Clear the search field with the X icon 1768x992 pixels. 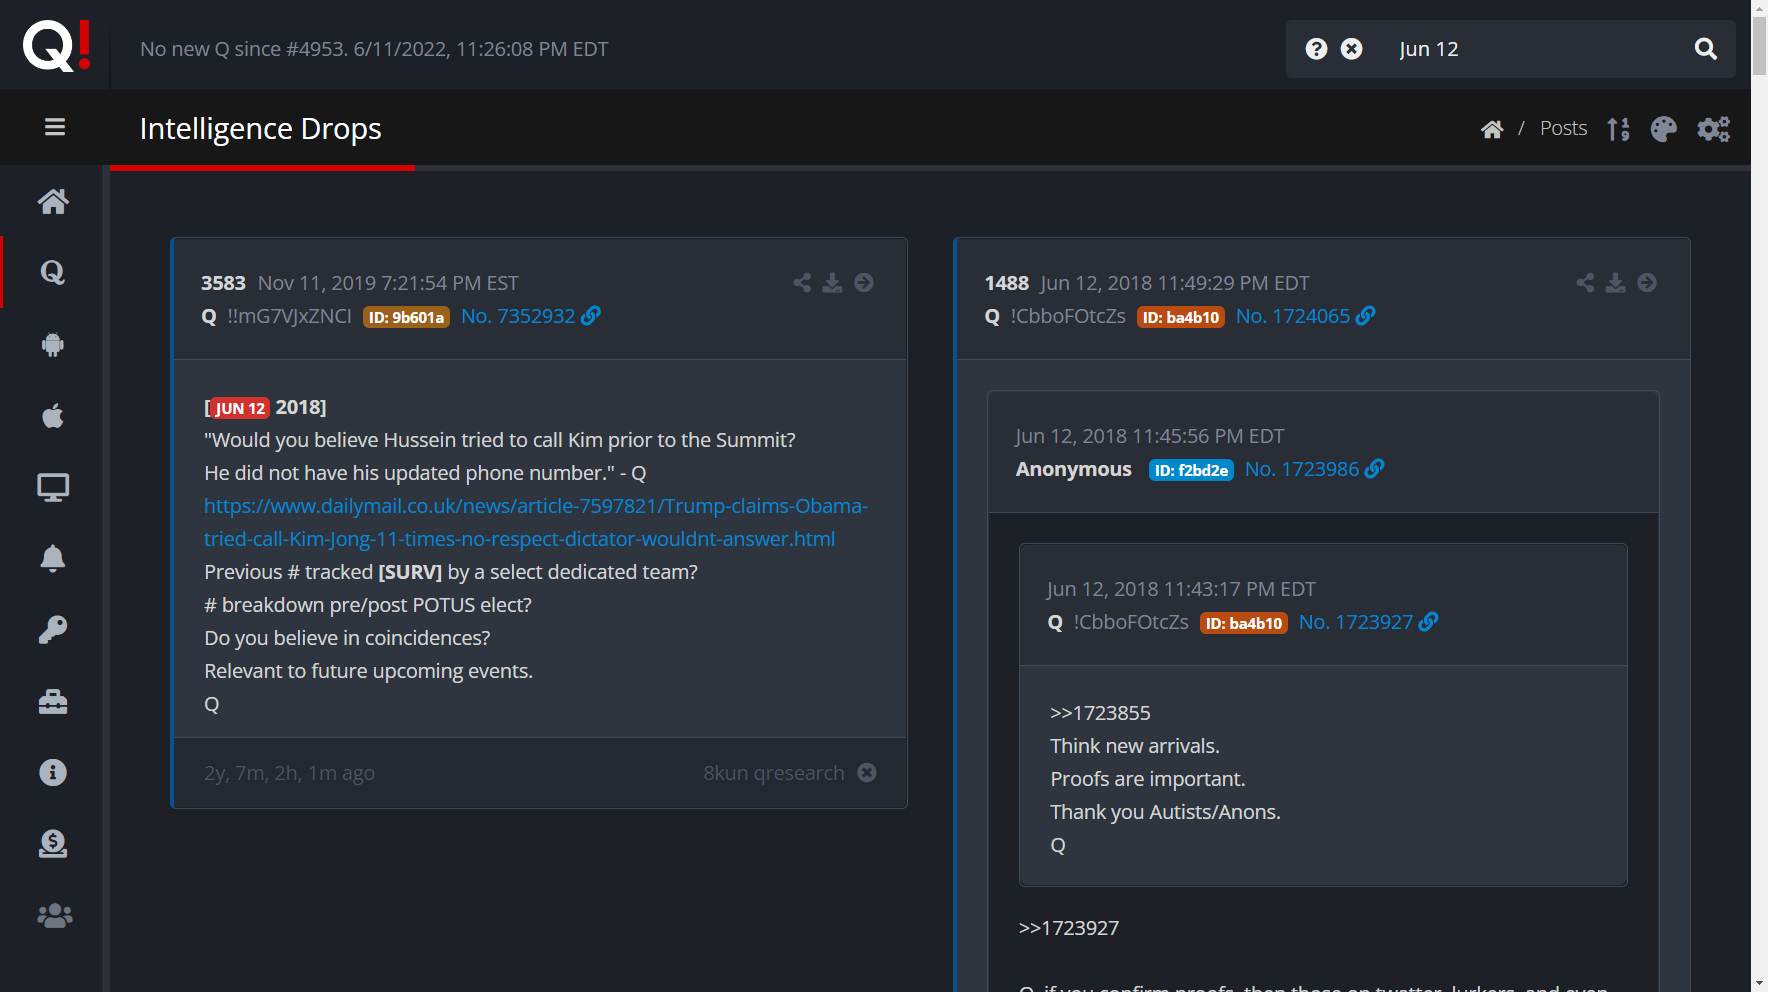click(1351, 49)
